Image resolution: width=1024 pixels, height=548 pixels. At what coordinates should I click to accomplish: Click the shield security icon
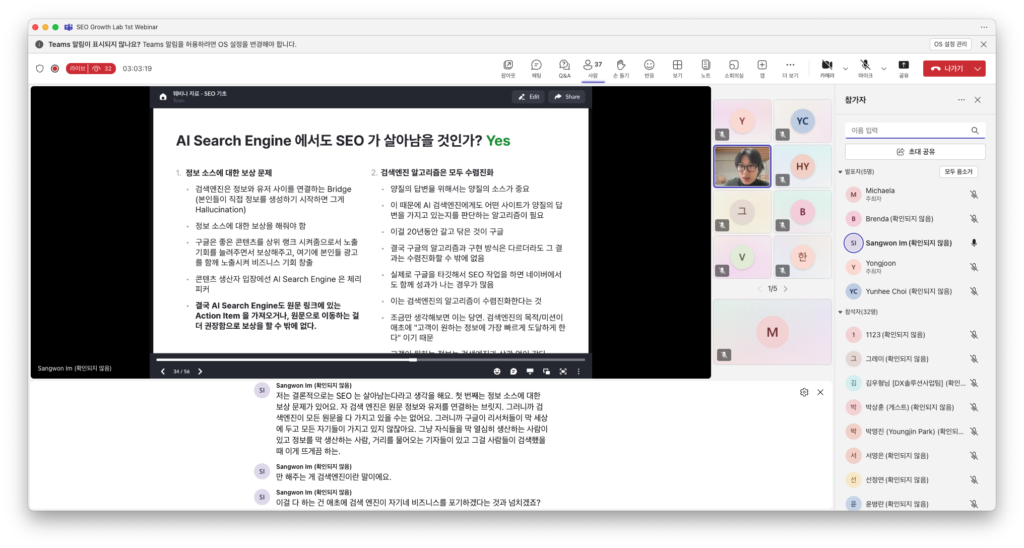pos(40,69)
